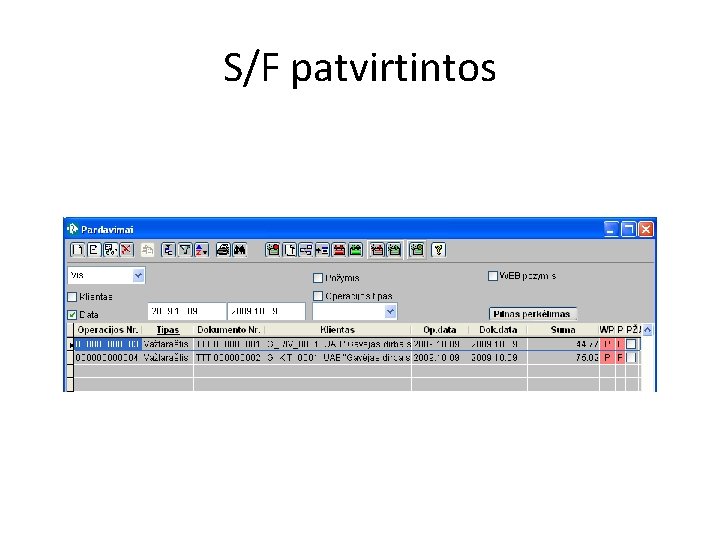This screenshot has height=540, width=720.
Task: Click the binoculars search icon
Action: click(240, 250)
